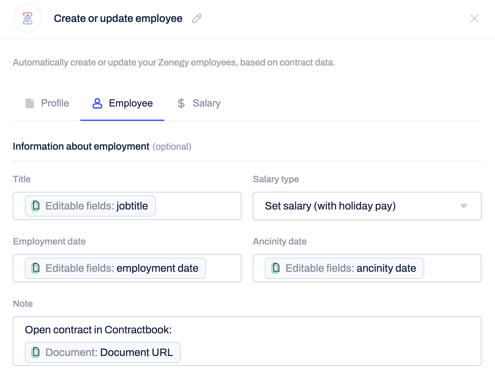
Task: Click the 'Employment date' field label
Action: click(x=49, y=241)
